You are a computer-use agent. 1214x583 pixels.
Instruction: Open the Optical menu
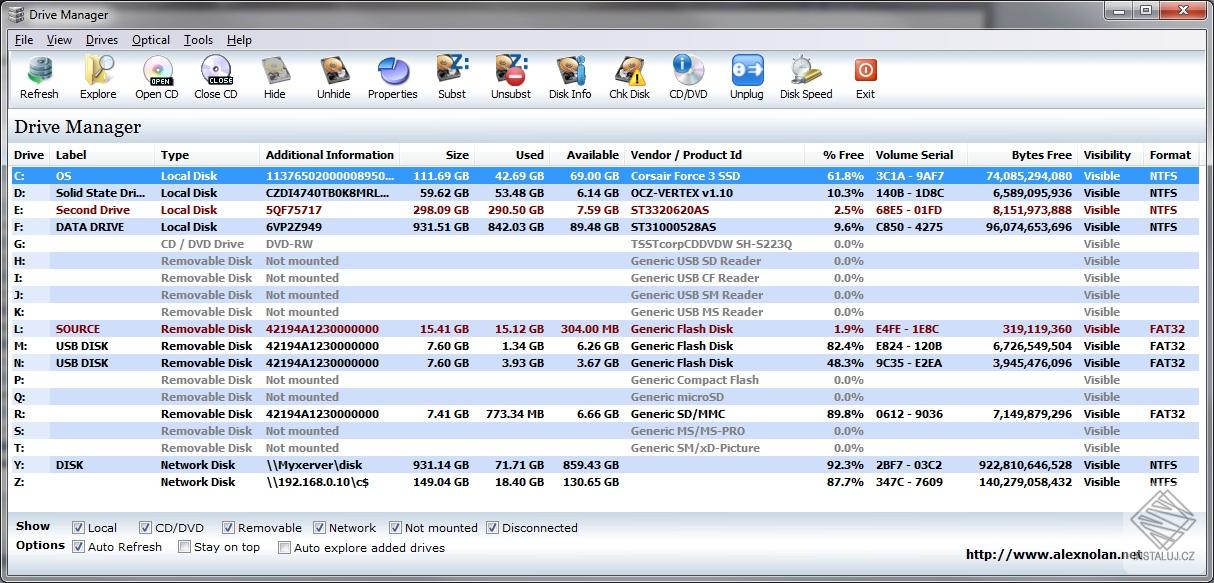point(150,40)
